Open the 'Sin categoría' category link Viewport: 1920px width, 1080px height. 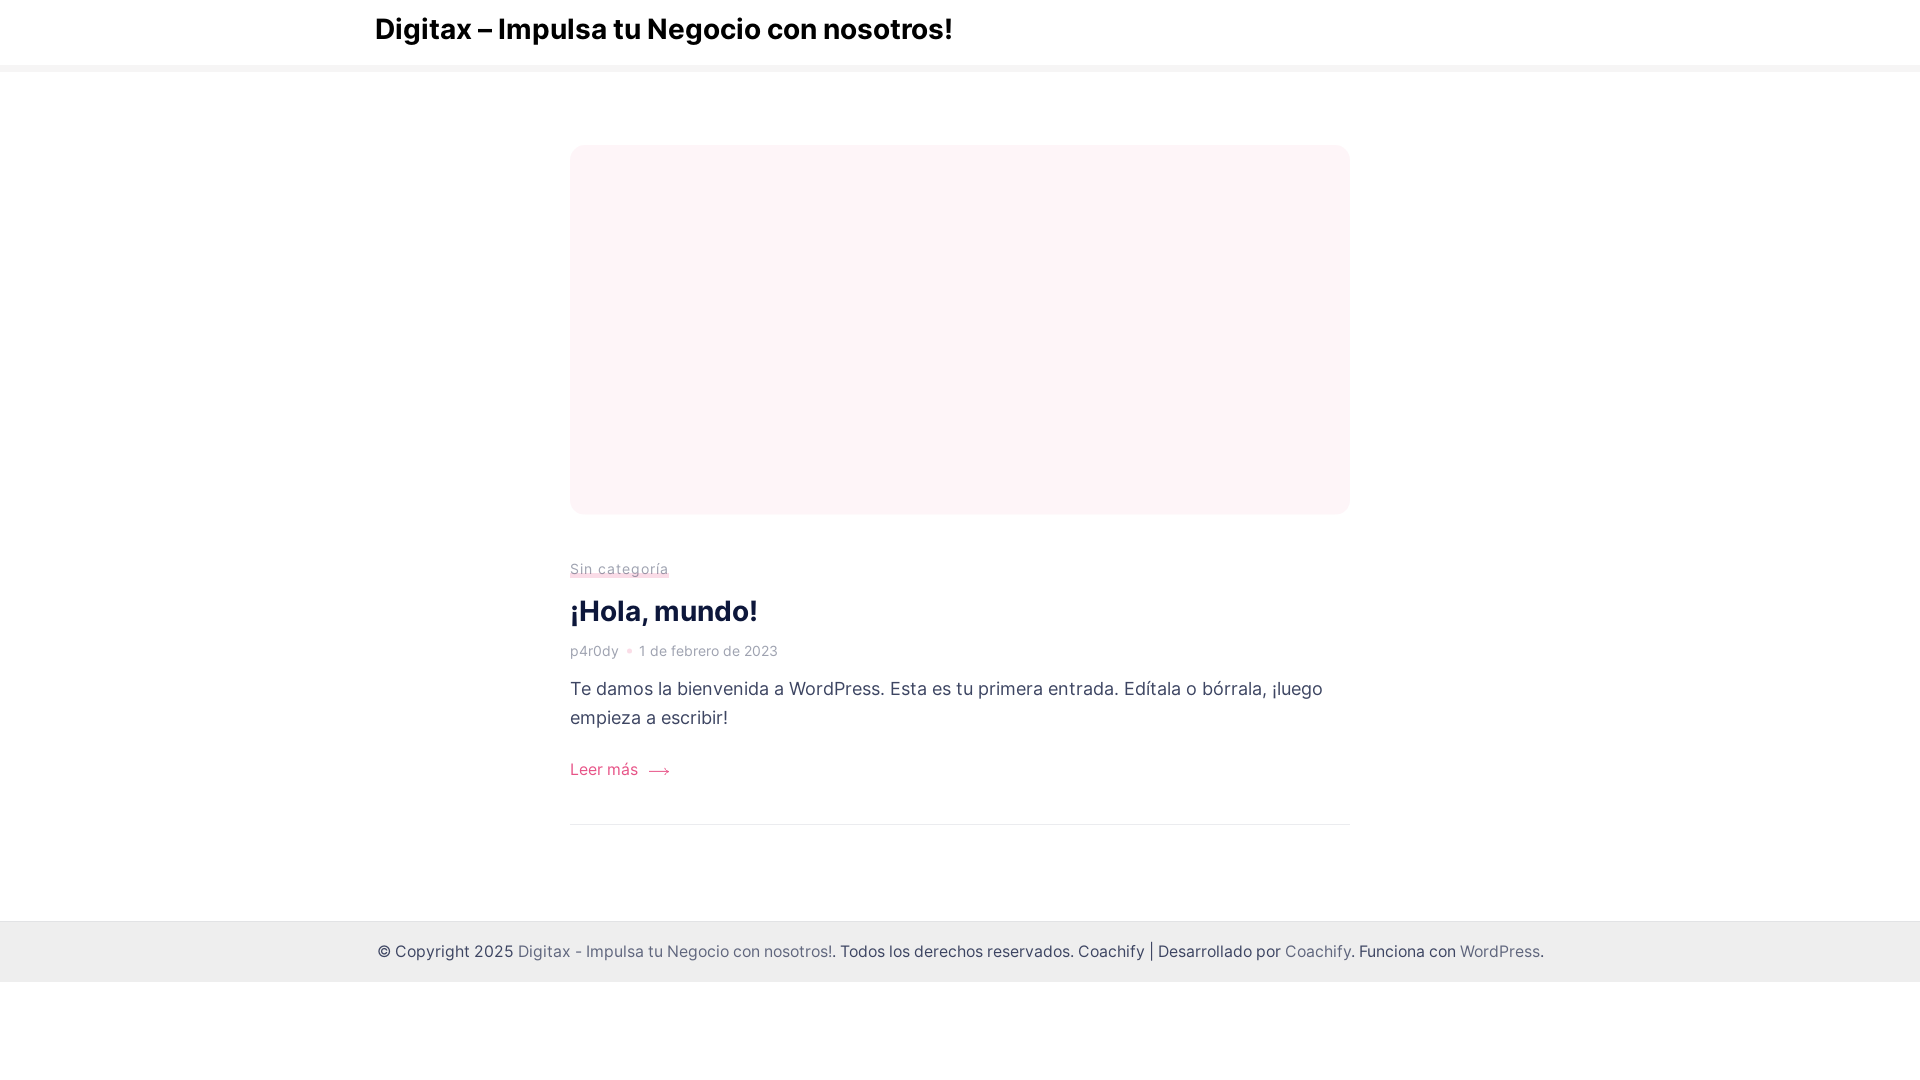[x=619, y=569]
